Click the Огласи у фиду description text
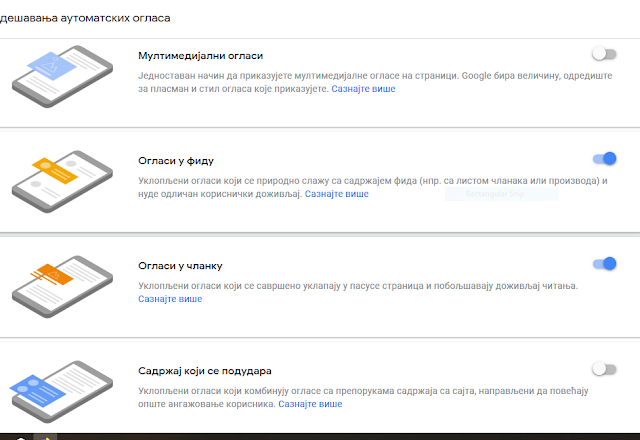The image size is (640, 440). point(373,187)
